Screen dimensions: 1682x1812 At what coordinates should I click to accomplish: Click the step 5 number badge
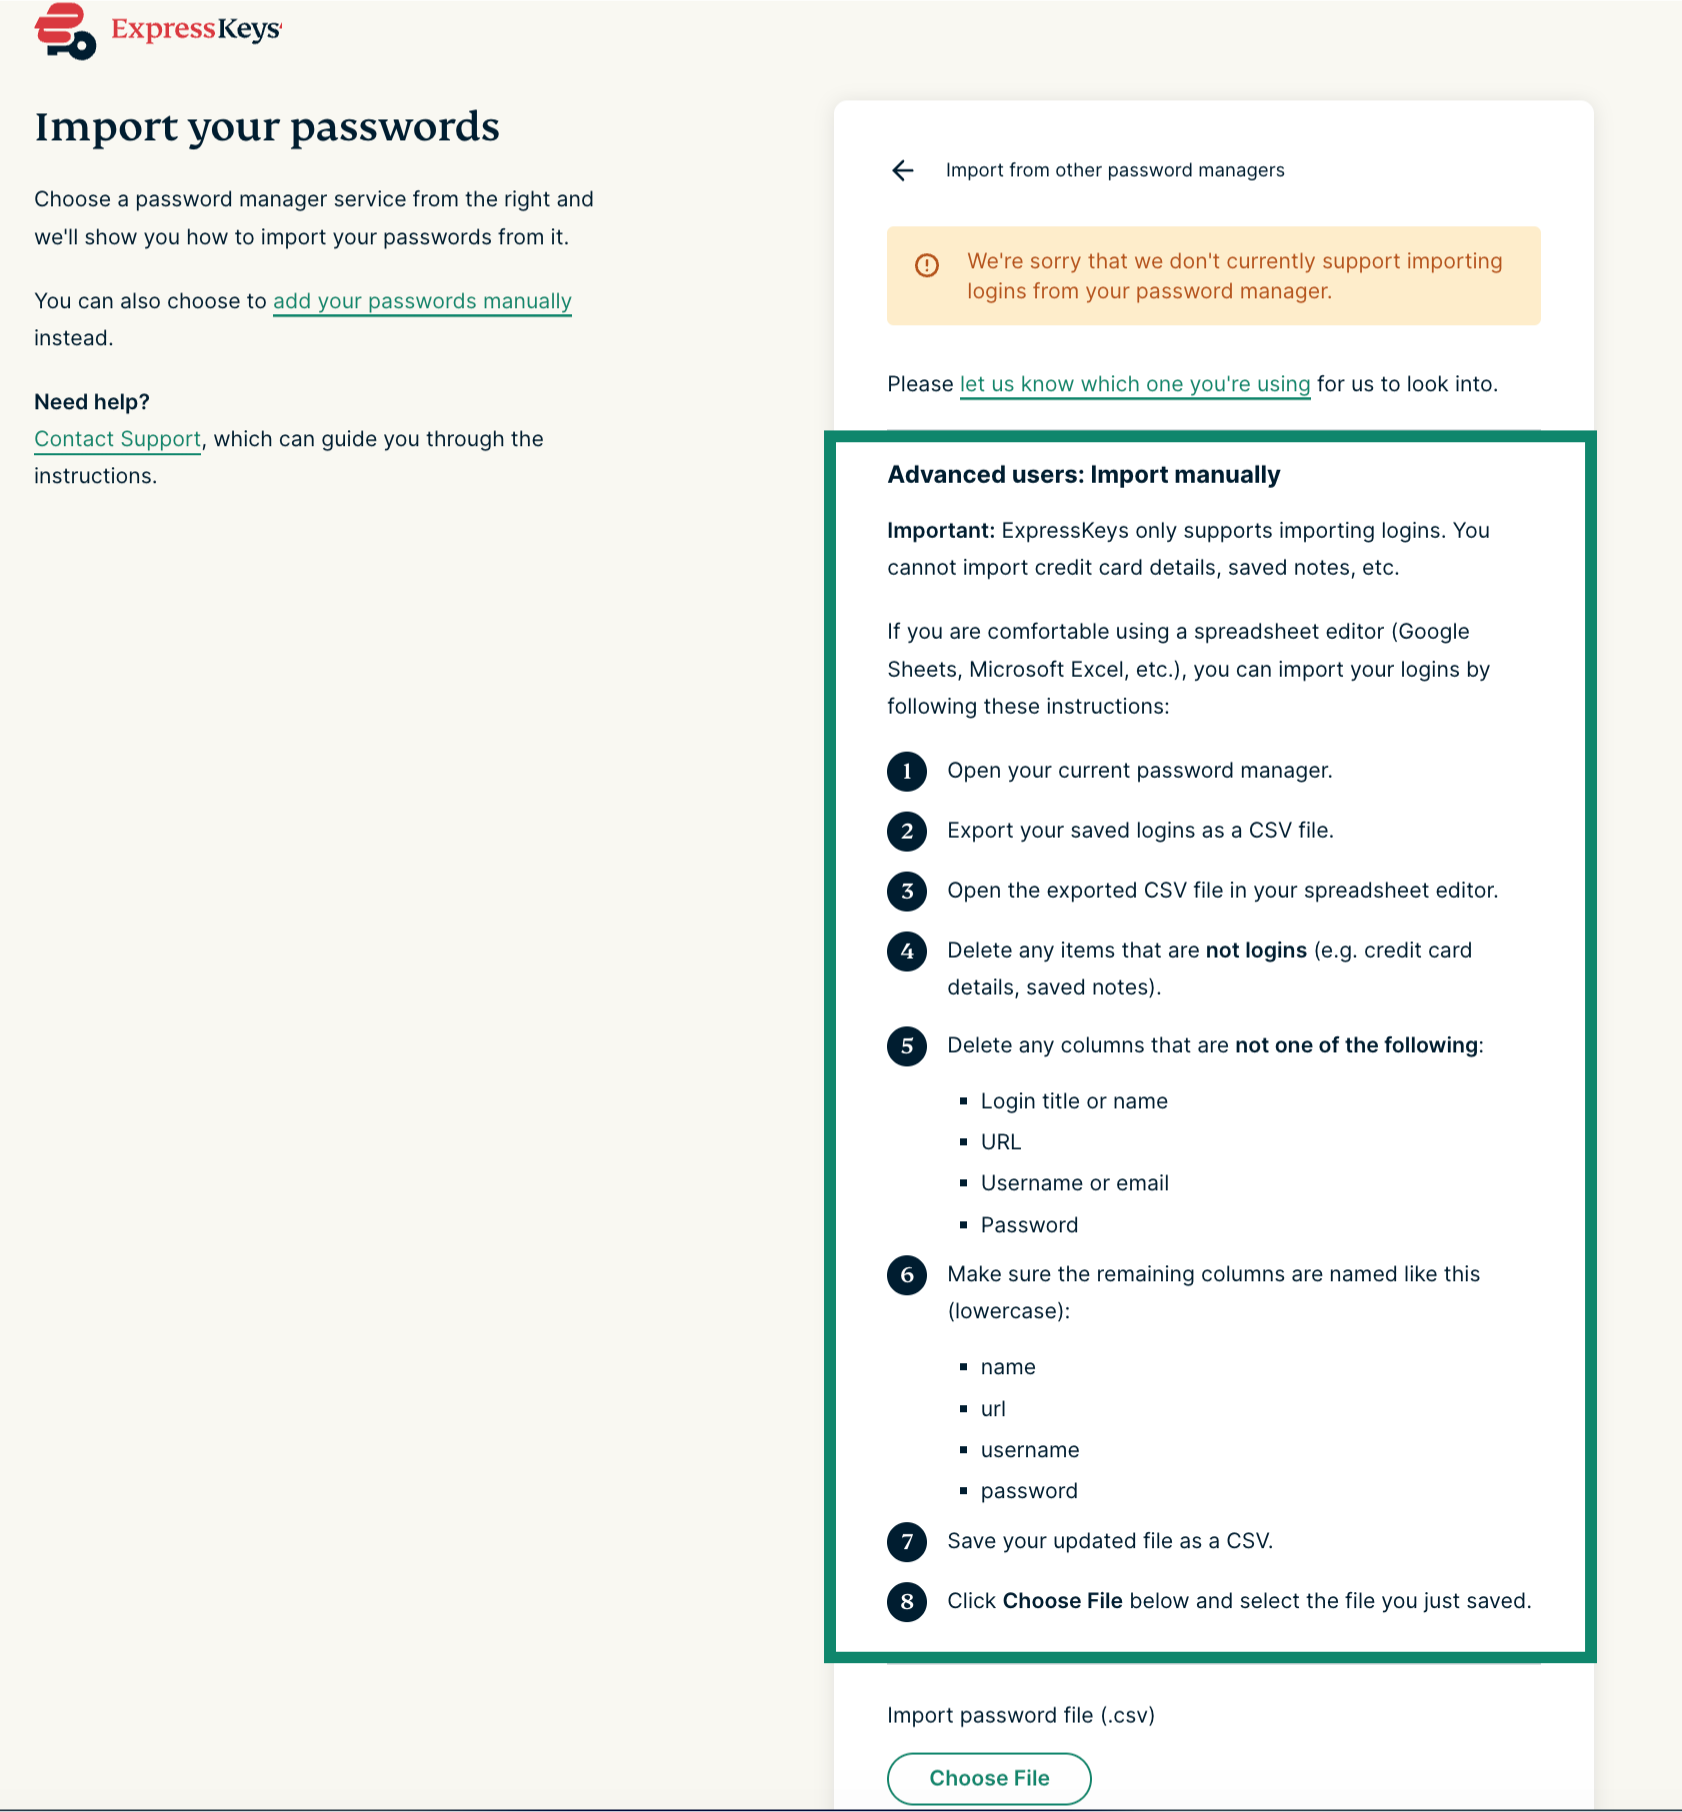(907, 1046)
